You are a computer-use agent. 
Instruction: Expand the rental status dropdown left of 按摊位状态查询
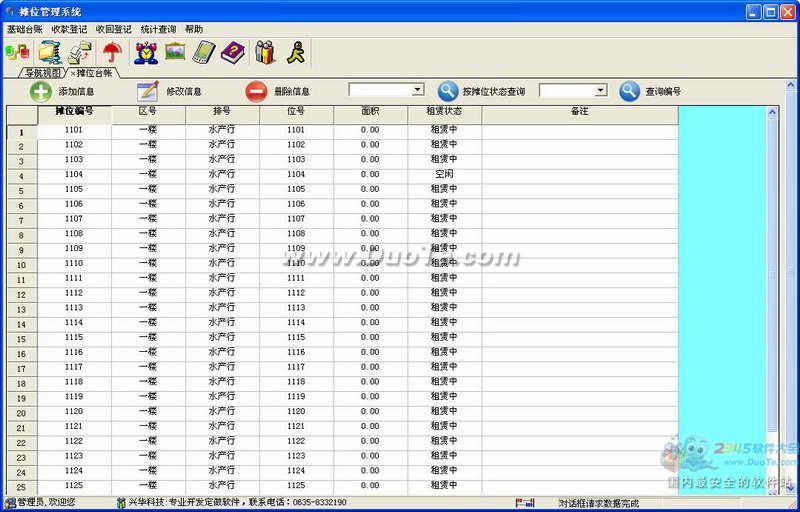418,90
